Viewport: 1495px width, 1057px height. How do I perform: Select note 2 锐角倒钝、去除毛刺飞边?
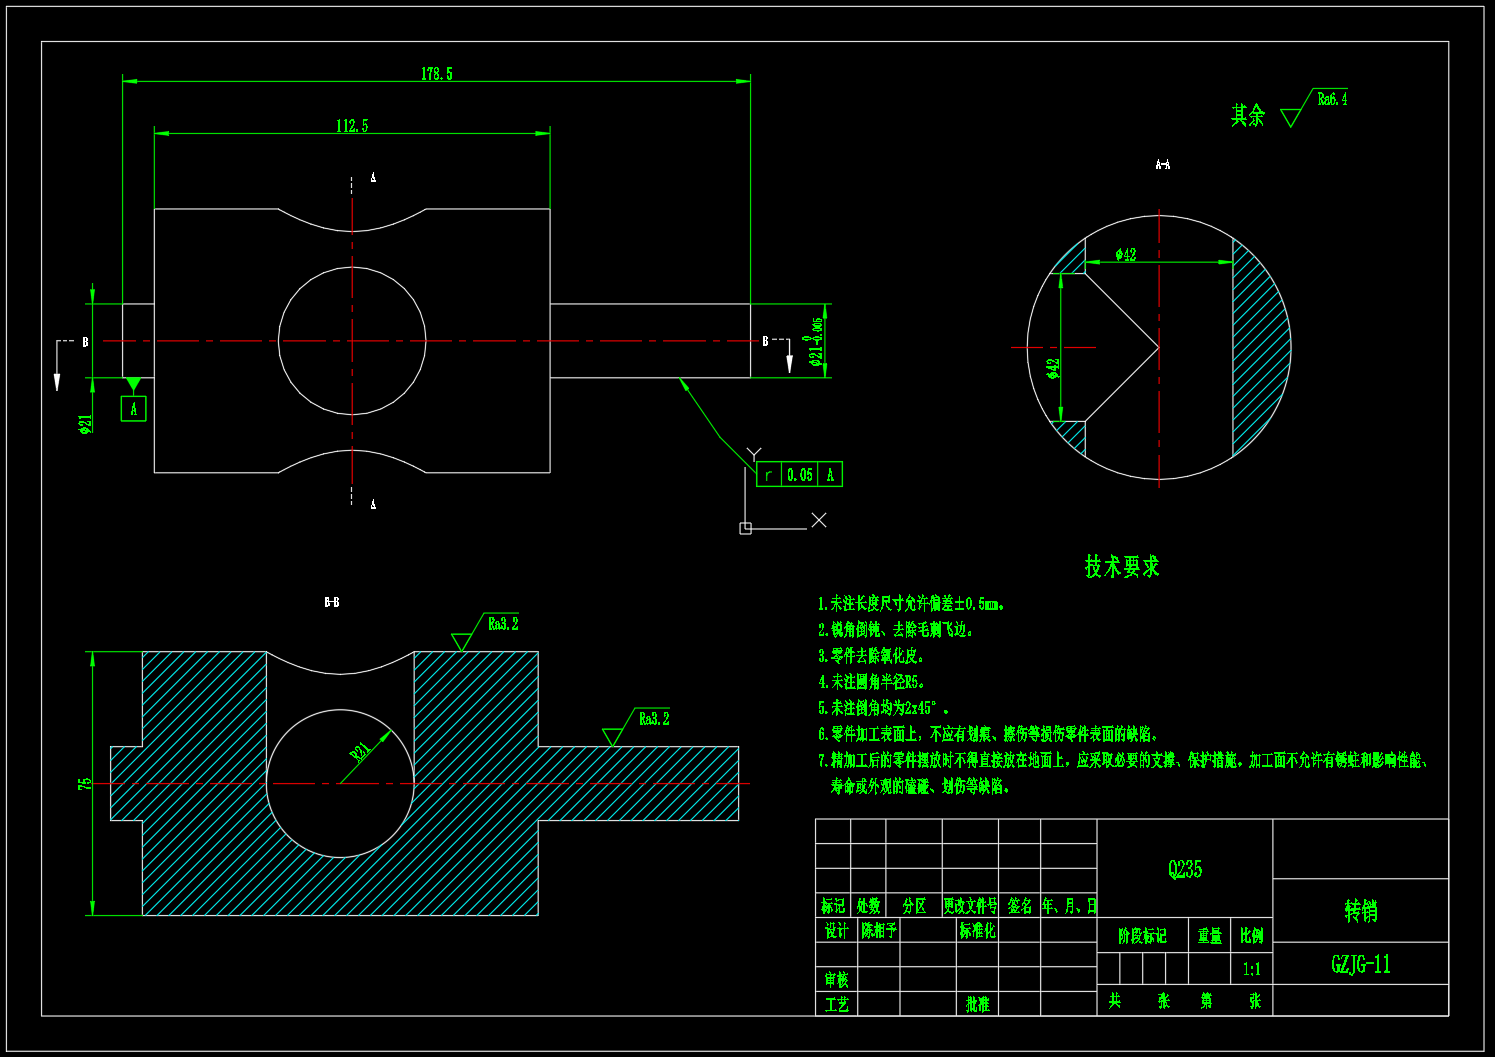(x=896, y=630)
